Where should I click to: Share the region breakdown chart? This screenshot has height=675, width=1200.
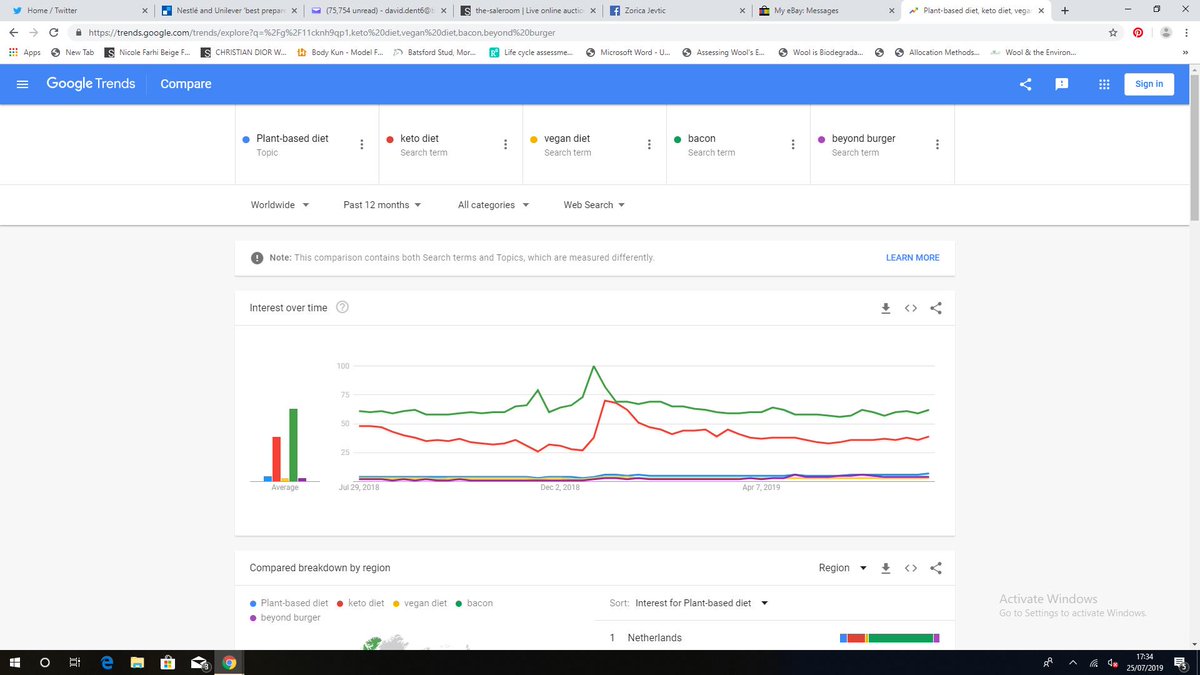coord(936,568)
